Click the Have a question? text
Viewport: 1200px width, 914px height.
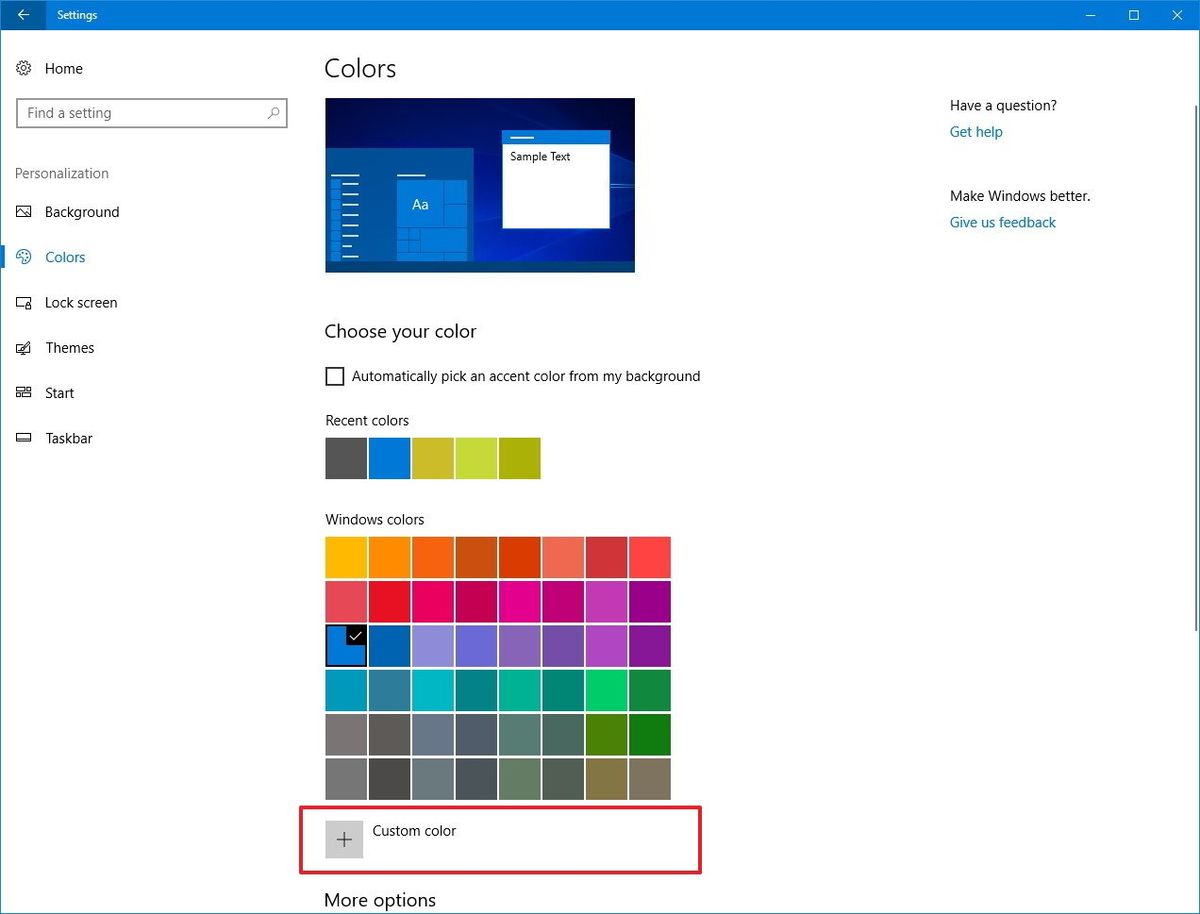coord(1003,106)
